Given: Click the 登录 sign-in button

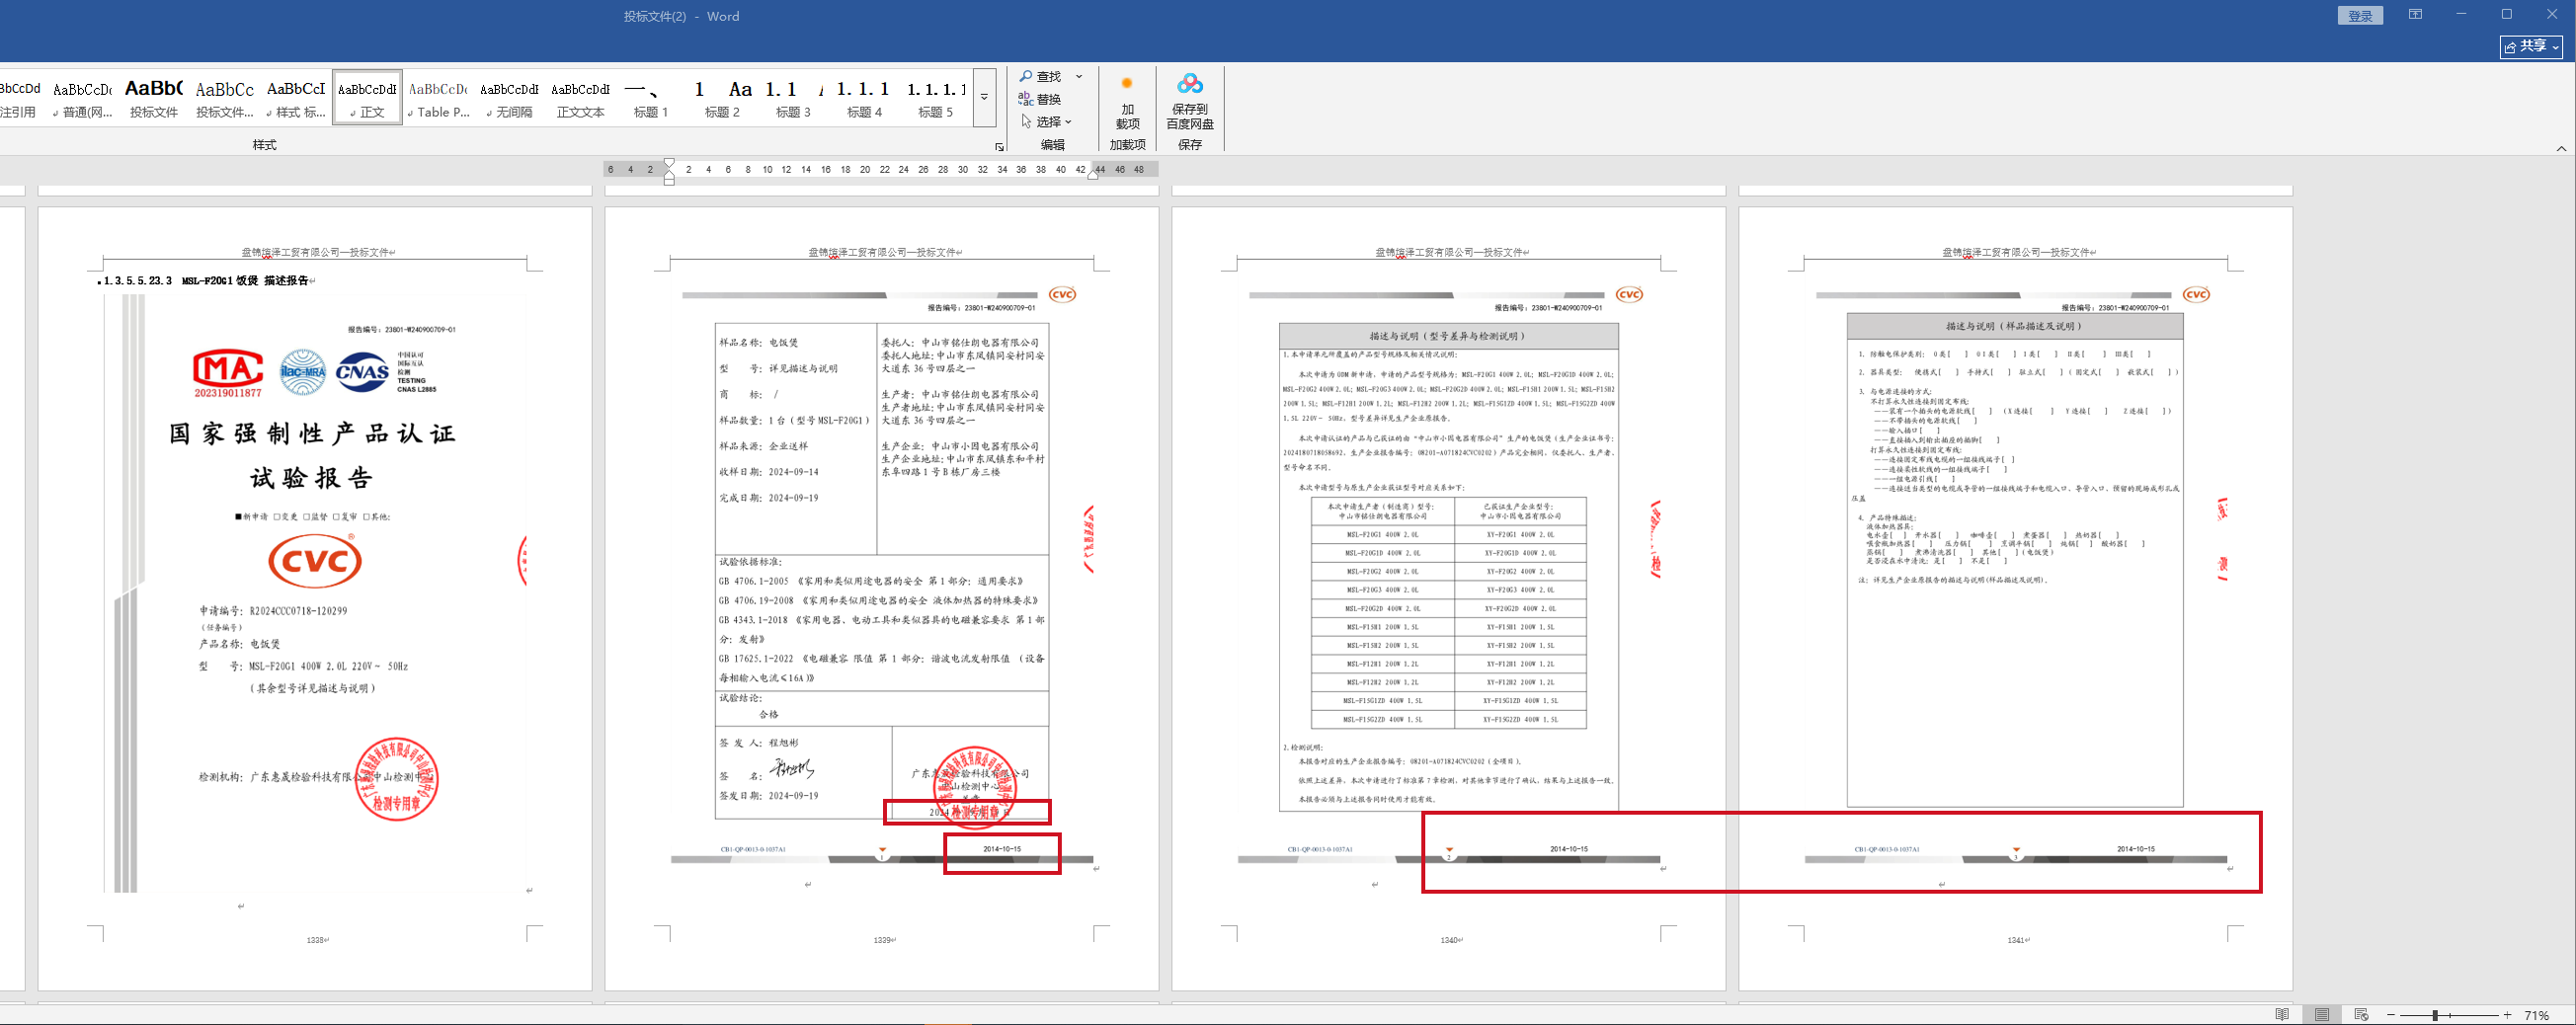Looking at the screenshot, I should click(x=2361, y=15).
